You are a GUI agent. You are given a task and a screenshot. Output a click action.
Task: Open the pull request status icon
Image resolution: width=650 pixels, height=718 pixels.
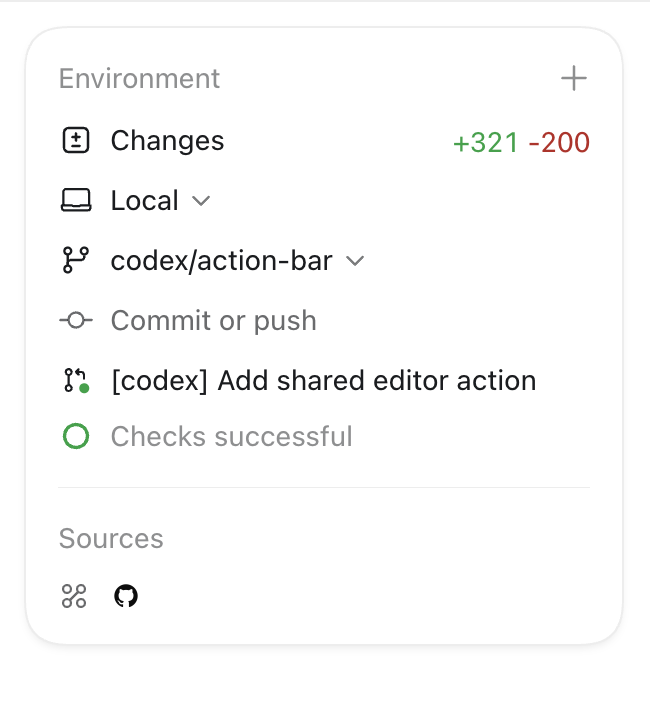point(76,381)
